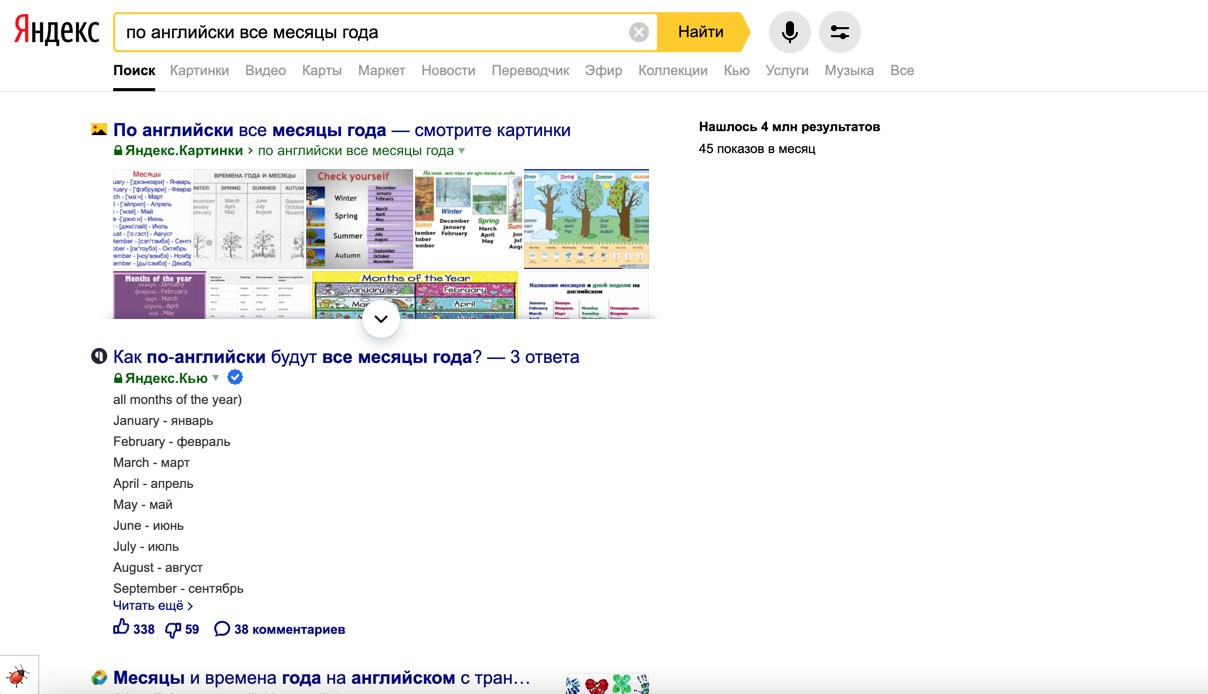Switch to the Маркет tab

pyautogui.click(x=381, y=70)
